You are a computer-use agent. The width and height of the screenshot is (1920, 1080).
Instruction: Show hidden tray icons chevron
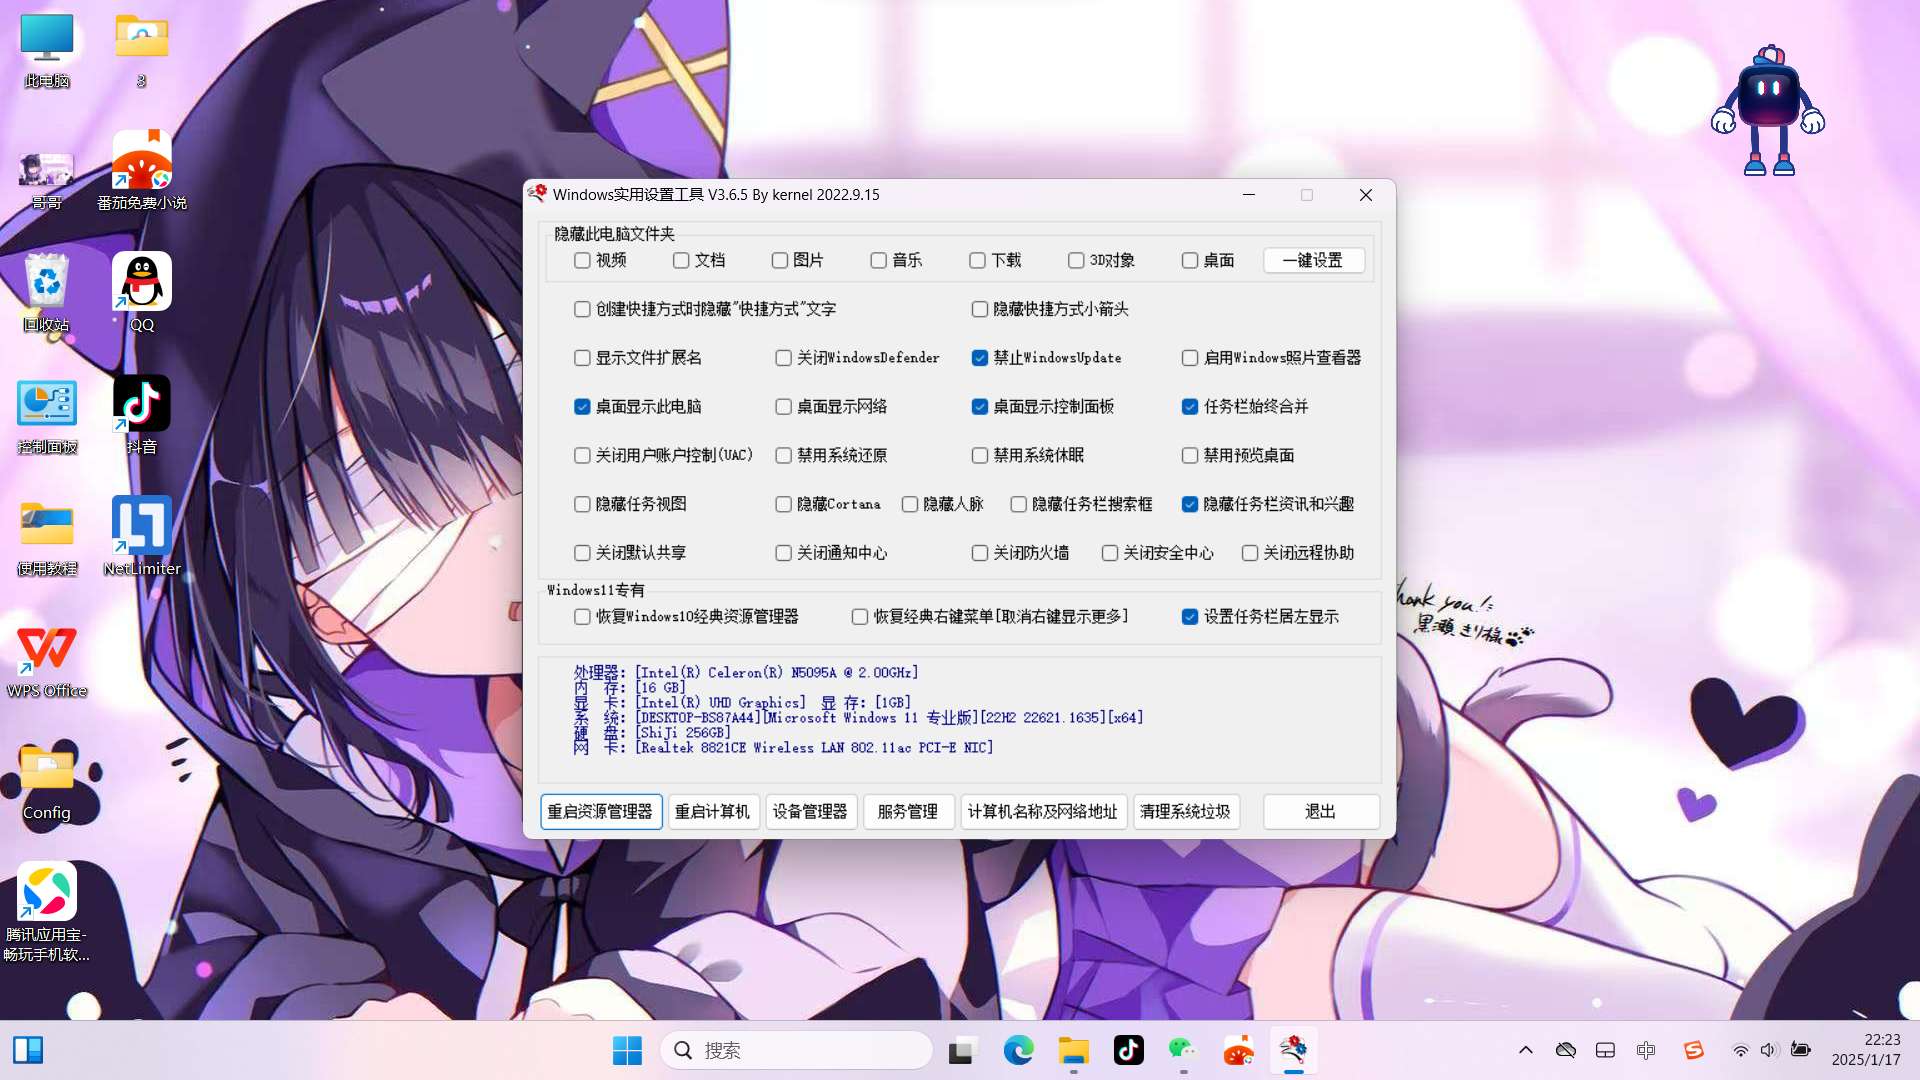pyautogui.click(x=1526, y=1050)
